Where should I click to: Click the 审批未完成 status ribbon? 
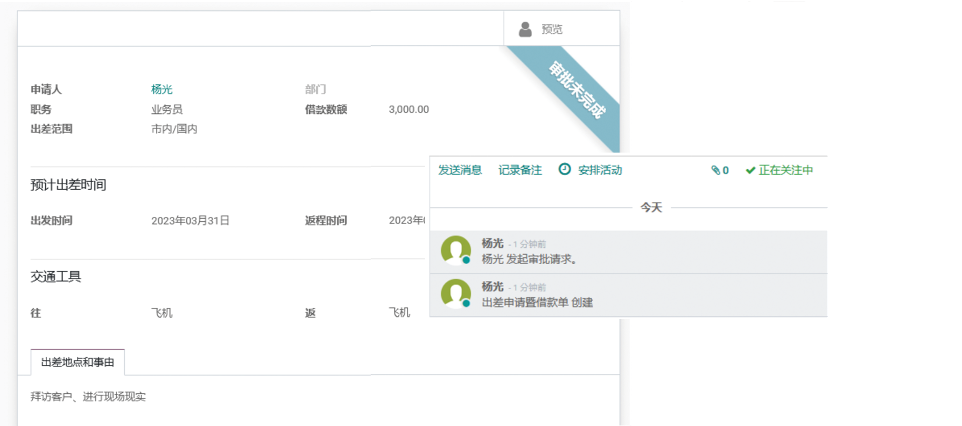(575, 92)
